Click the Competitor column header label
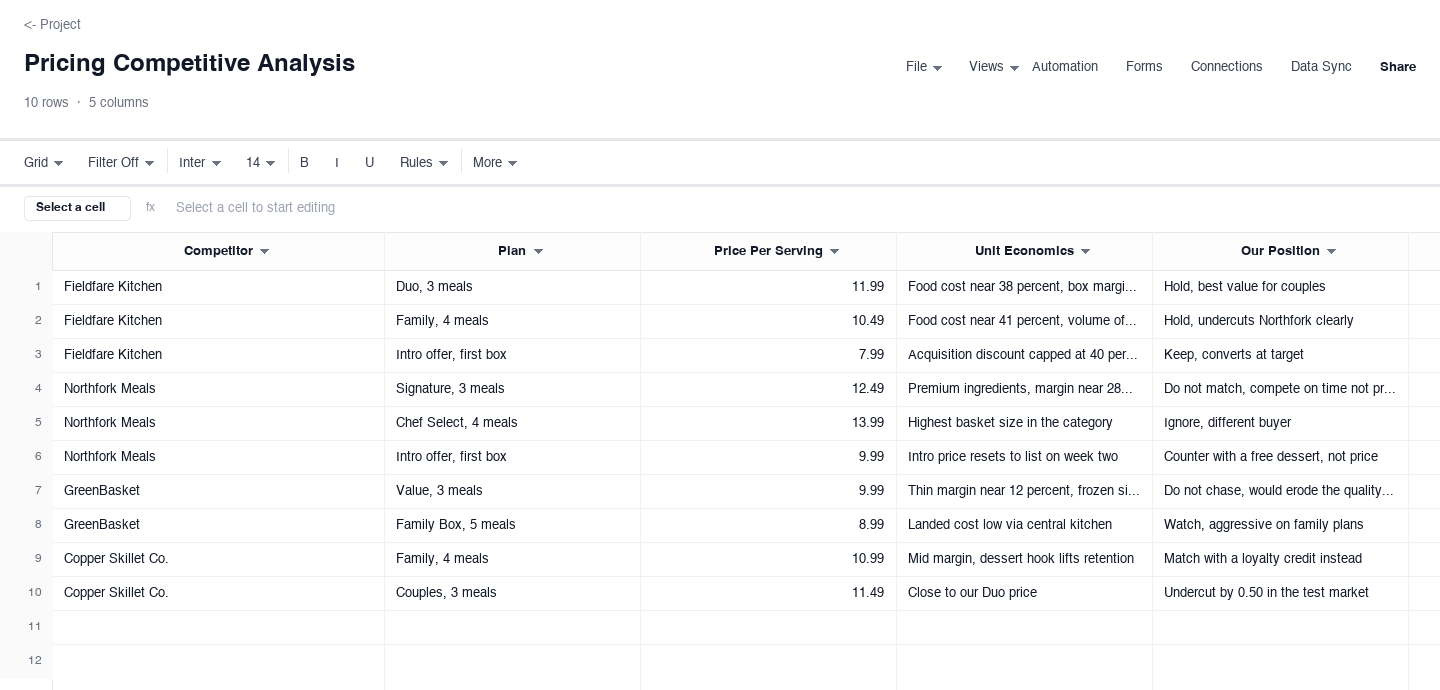 [218, 252]
